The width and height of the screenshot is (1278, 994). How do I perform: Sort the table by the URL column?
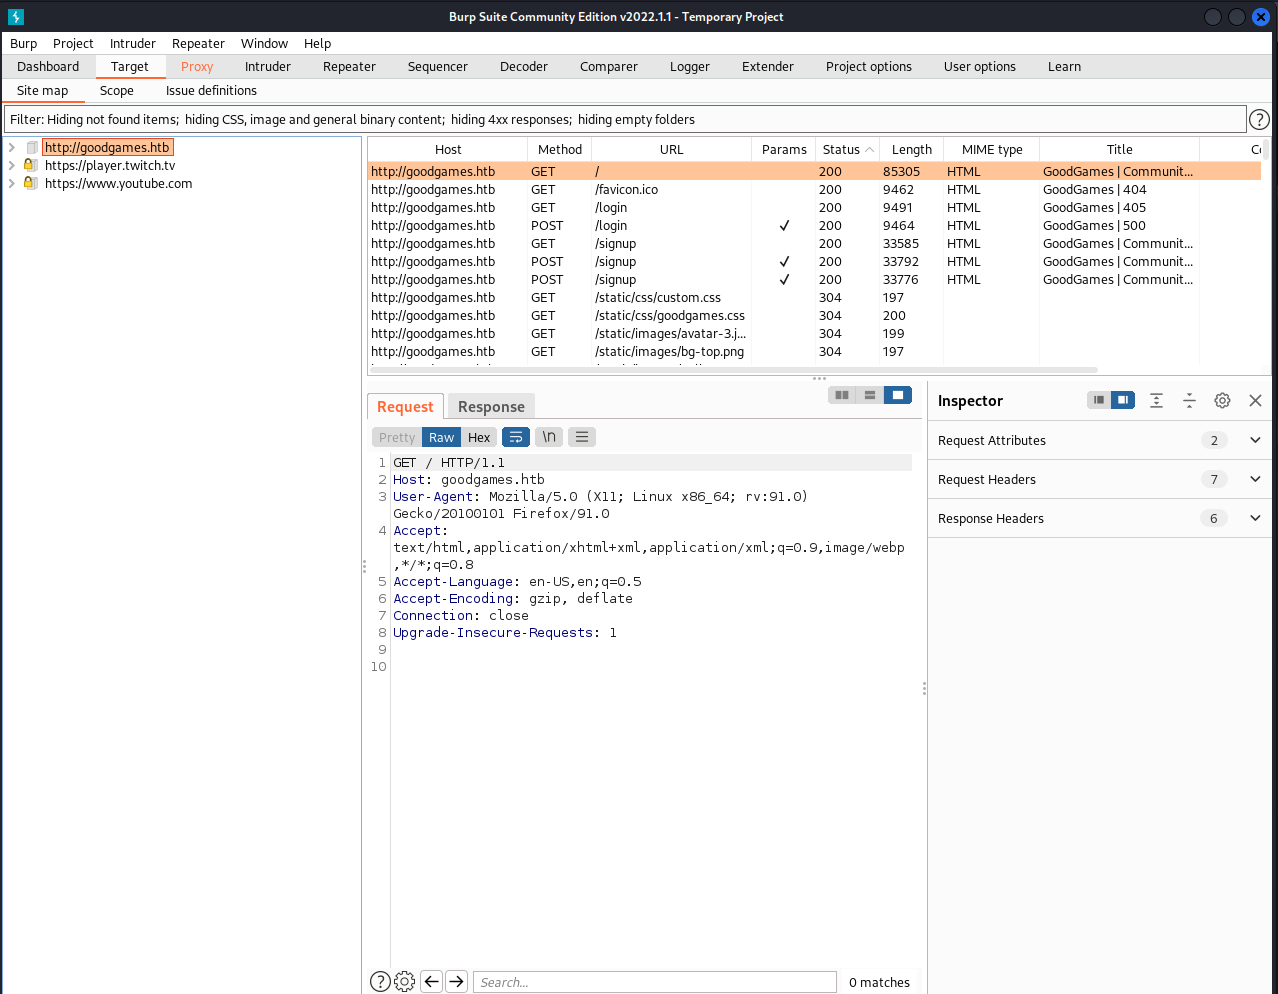coord(672,149)
